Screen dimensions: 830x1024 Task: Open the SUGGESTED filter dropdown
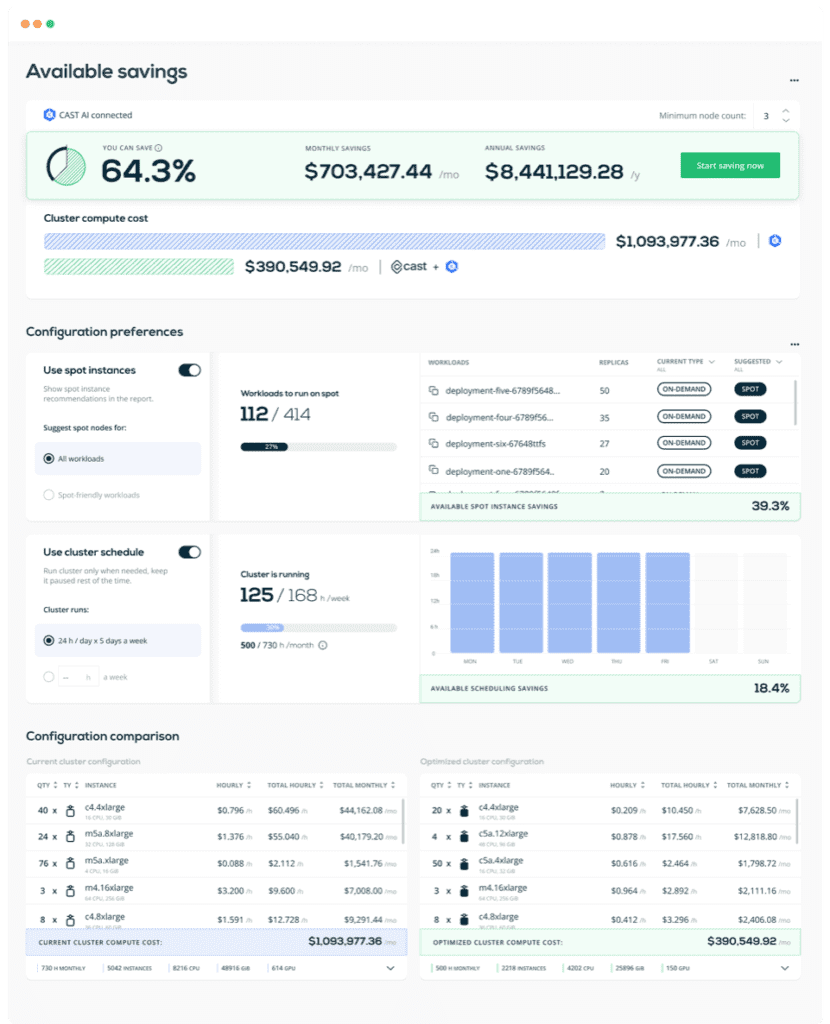[779, 362]
